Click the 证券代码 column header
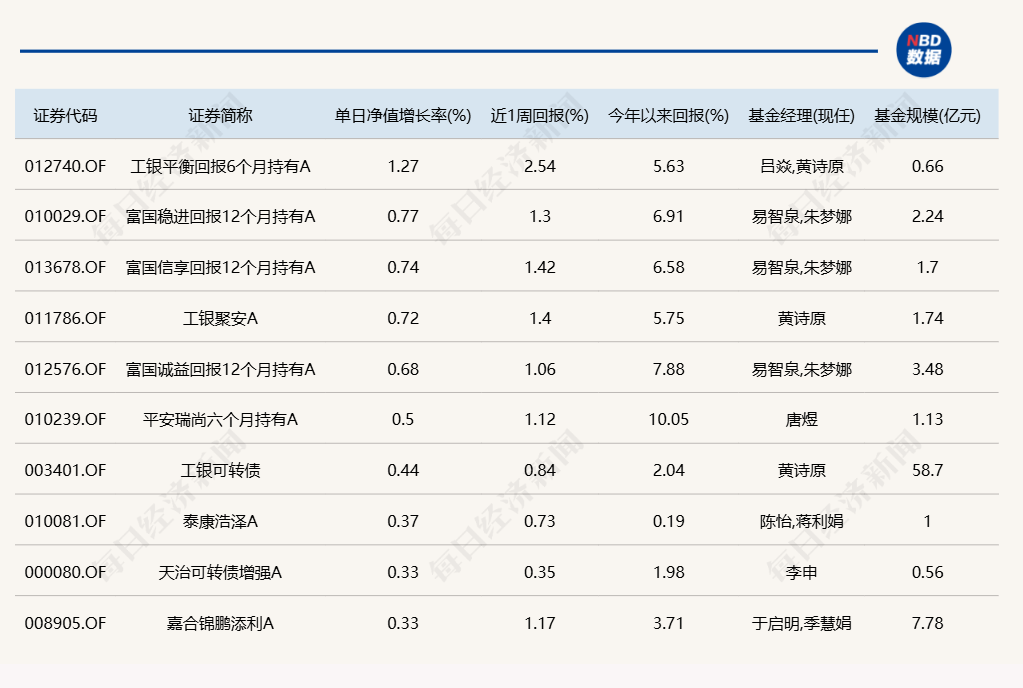Screen dimensions: 1023x688 coord(65,116)
